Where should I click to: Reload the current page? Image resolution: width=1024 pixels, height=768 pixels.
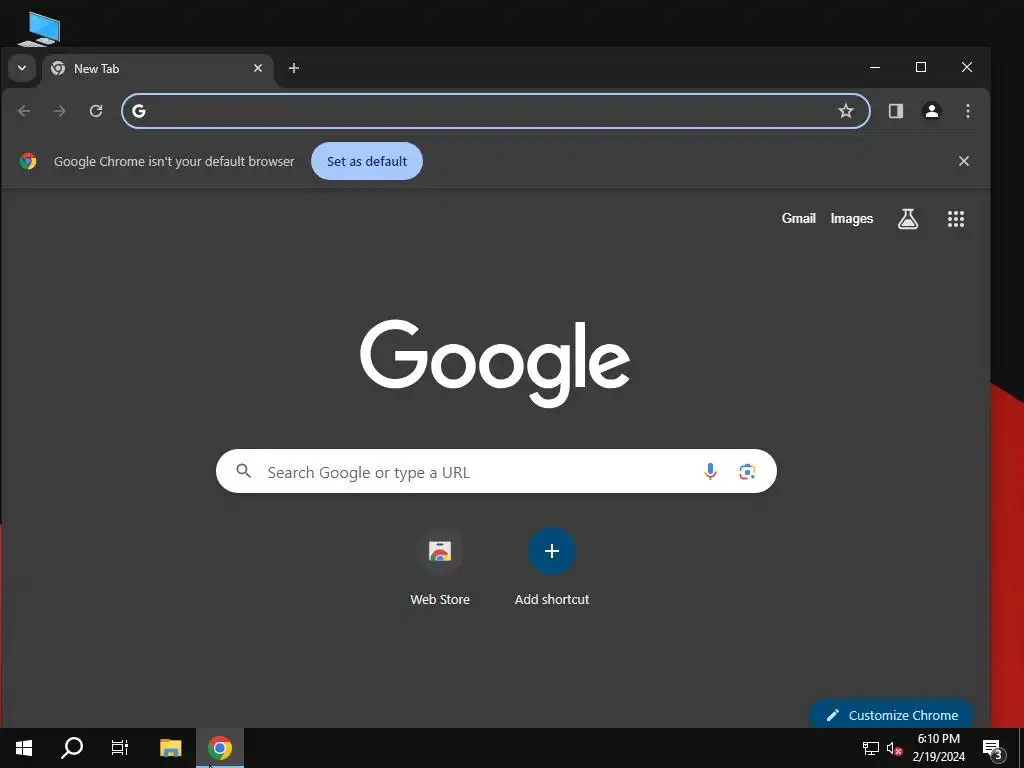[x=96, y=111]
